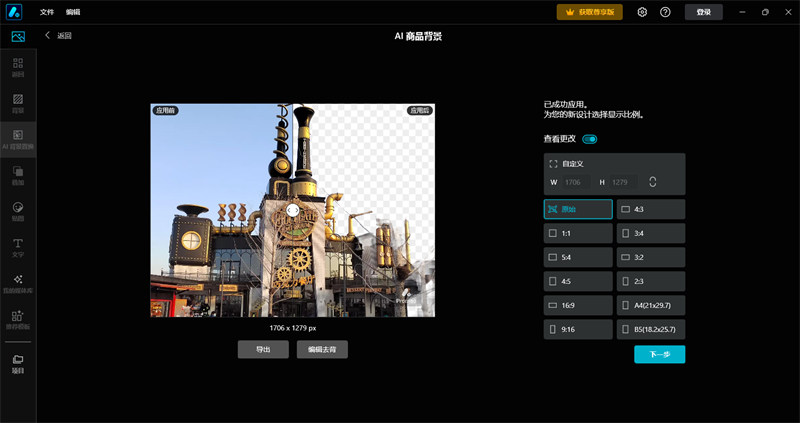Click the 导出 export button
The image size is (800, 423).
(x=263, y=350)
